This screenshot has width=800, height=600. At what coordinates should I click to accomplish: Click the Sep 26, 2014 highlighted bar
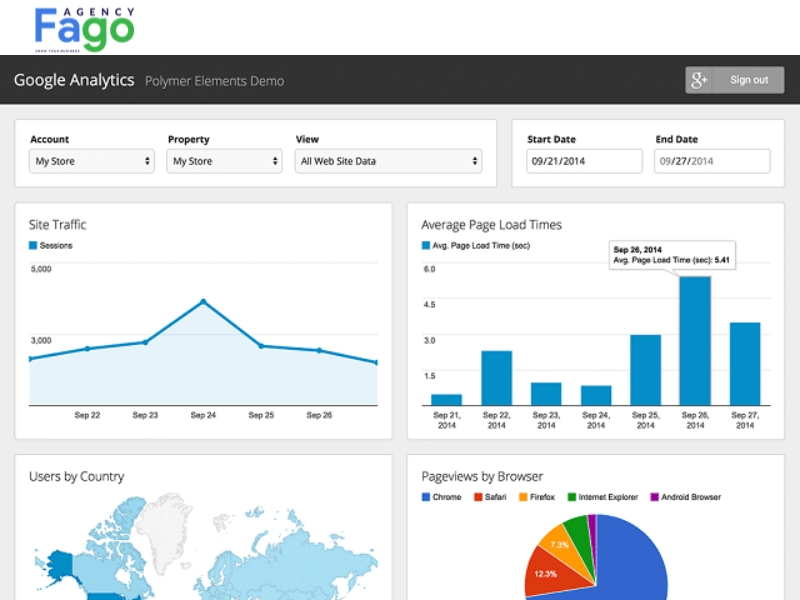pos(695,341)
